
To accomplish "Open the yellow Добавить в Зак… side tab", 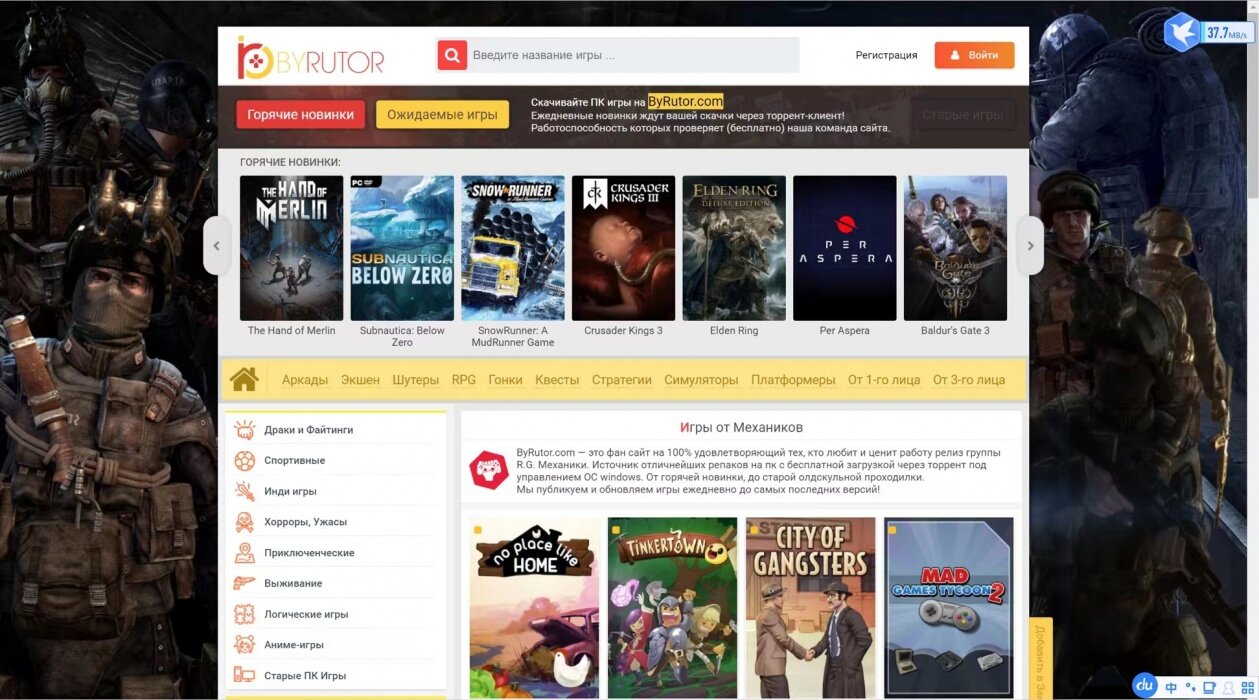I will pos(1040,659).
